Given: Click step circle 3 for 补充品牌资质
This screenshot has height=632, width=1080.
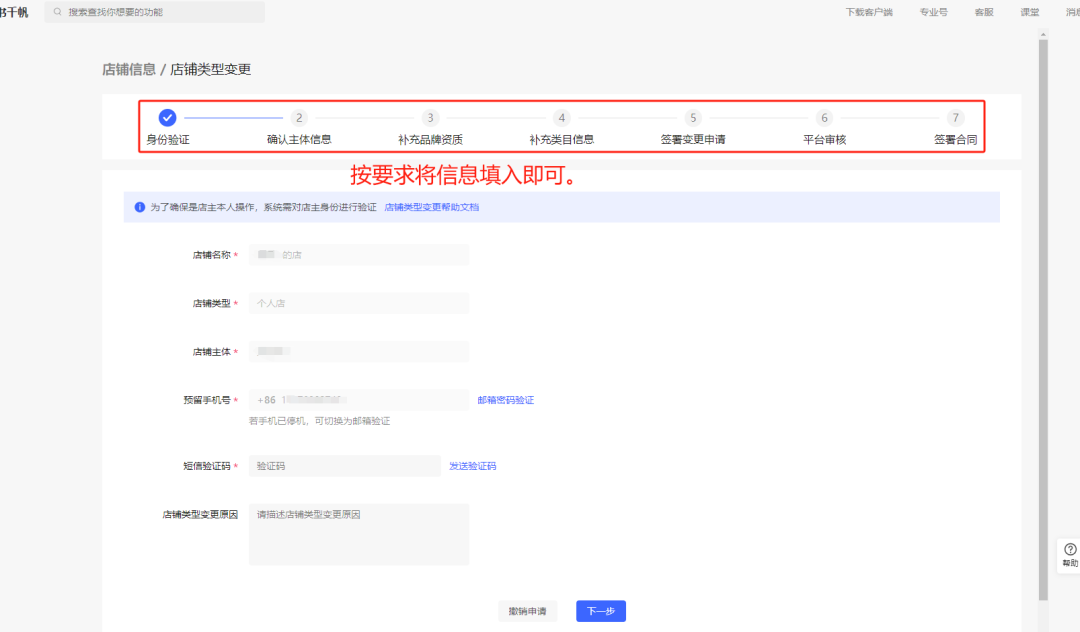Looking at the screenshot, I should click(430, 117).
